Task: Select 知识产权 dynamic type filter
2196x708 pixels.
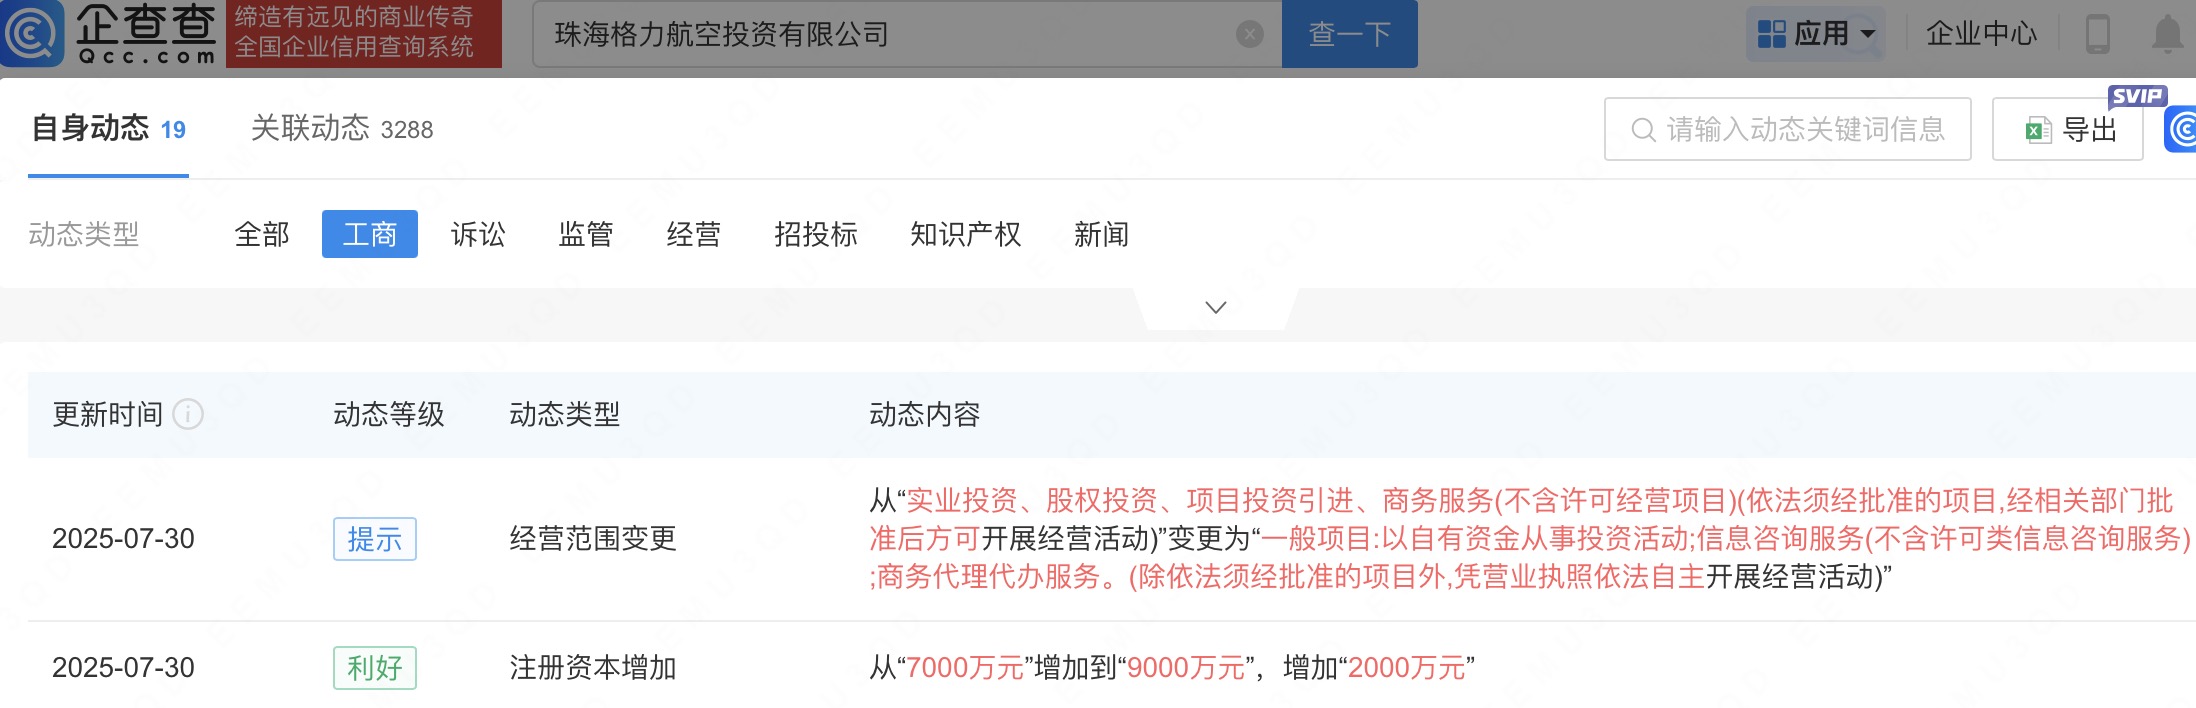Action: 966,234
